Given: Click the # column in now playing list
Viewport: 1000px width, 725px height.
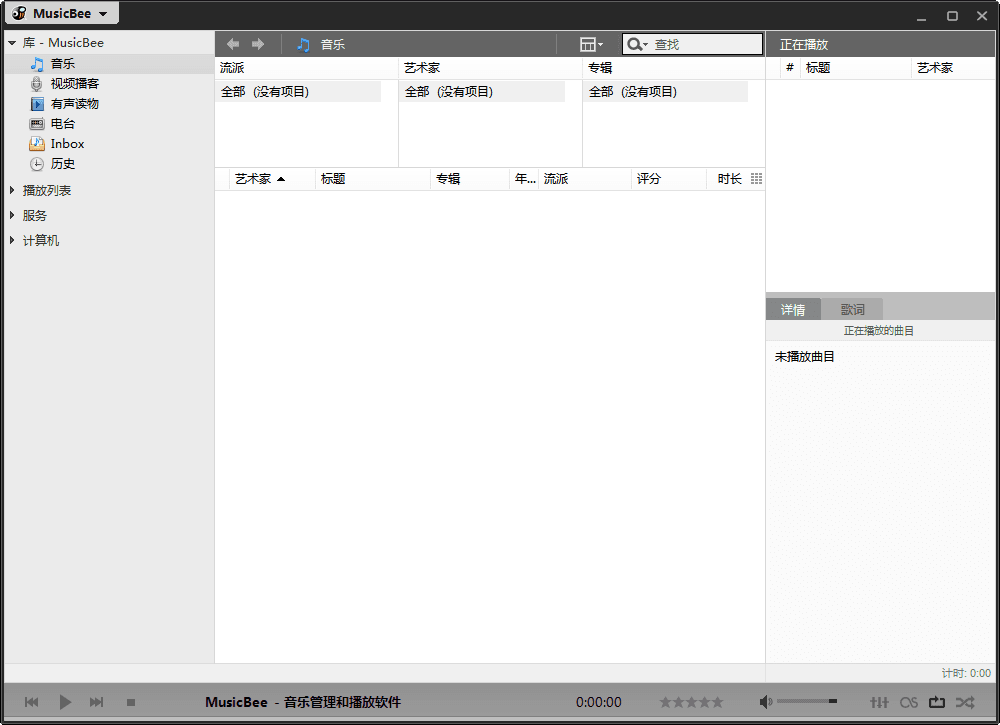Looking at the screenshot, I should point(790,68).
